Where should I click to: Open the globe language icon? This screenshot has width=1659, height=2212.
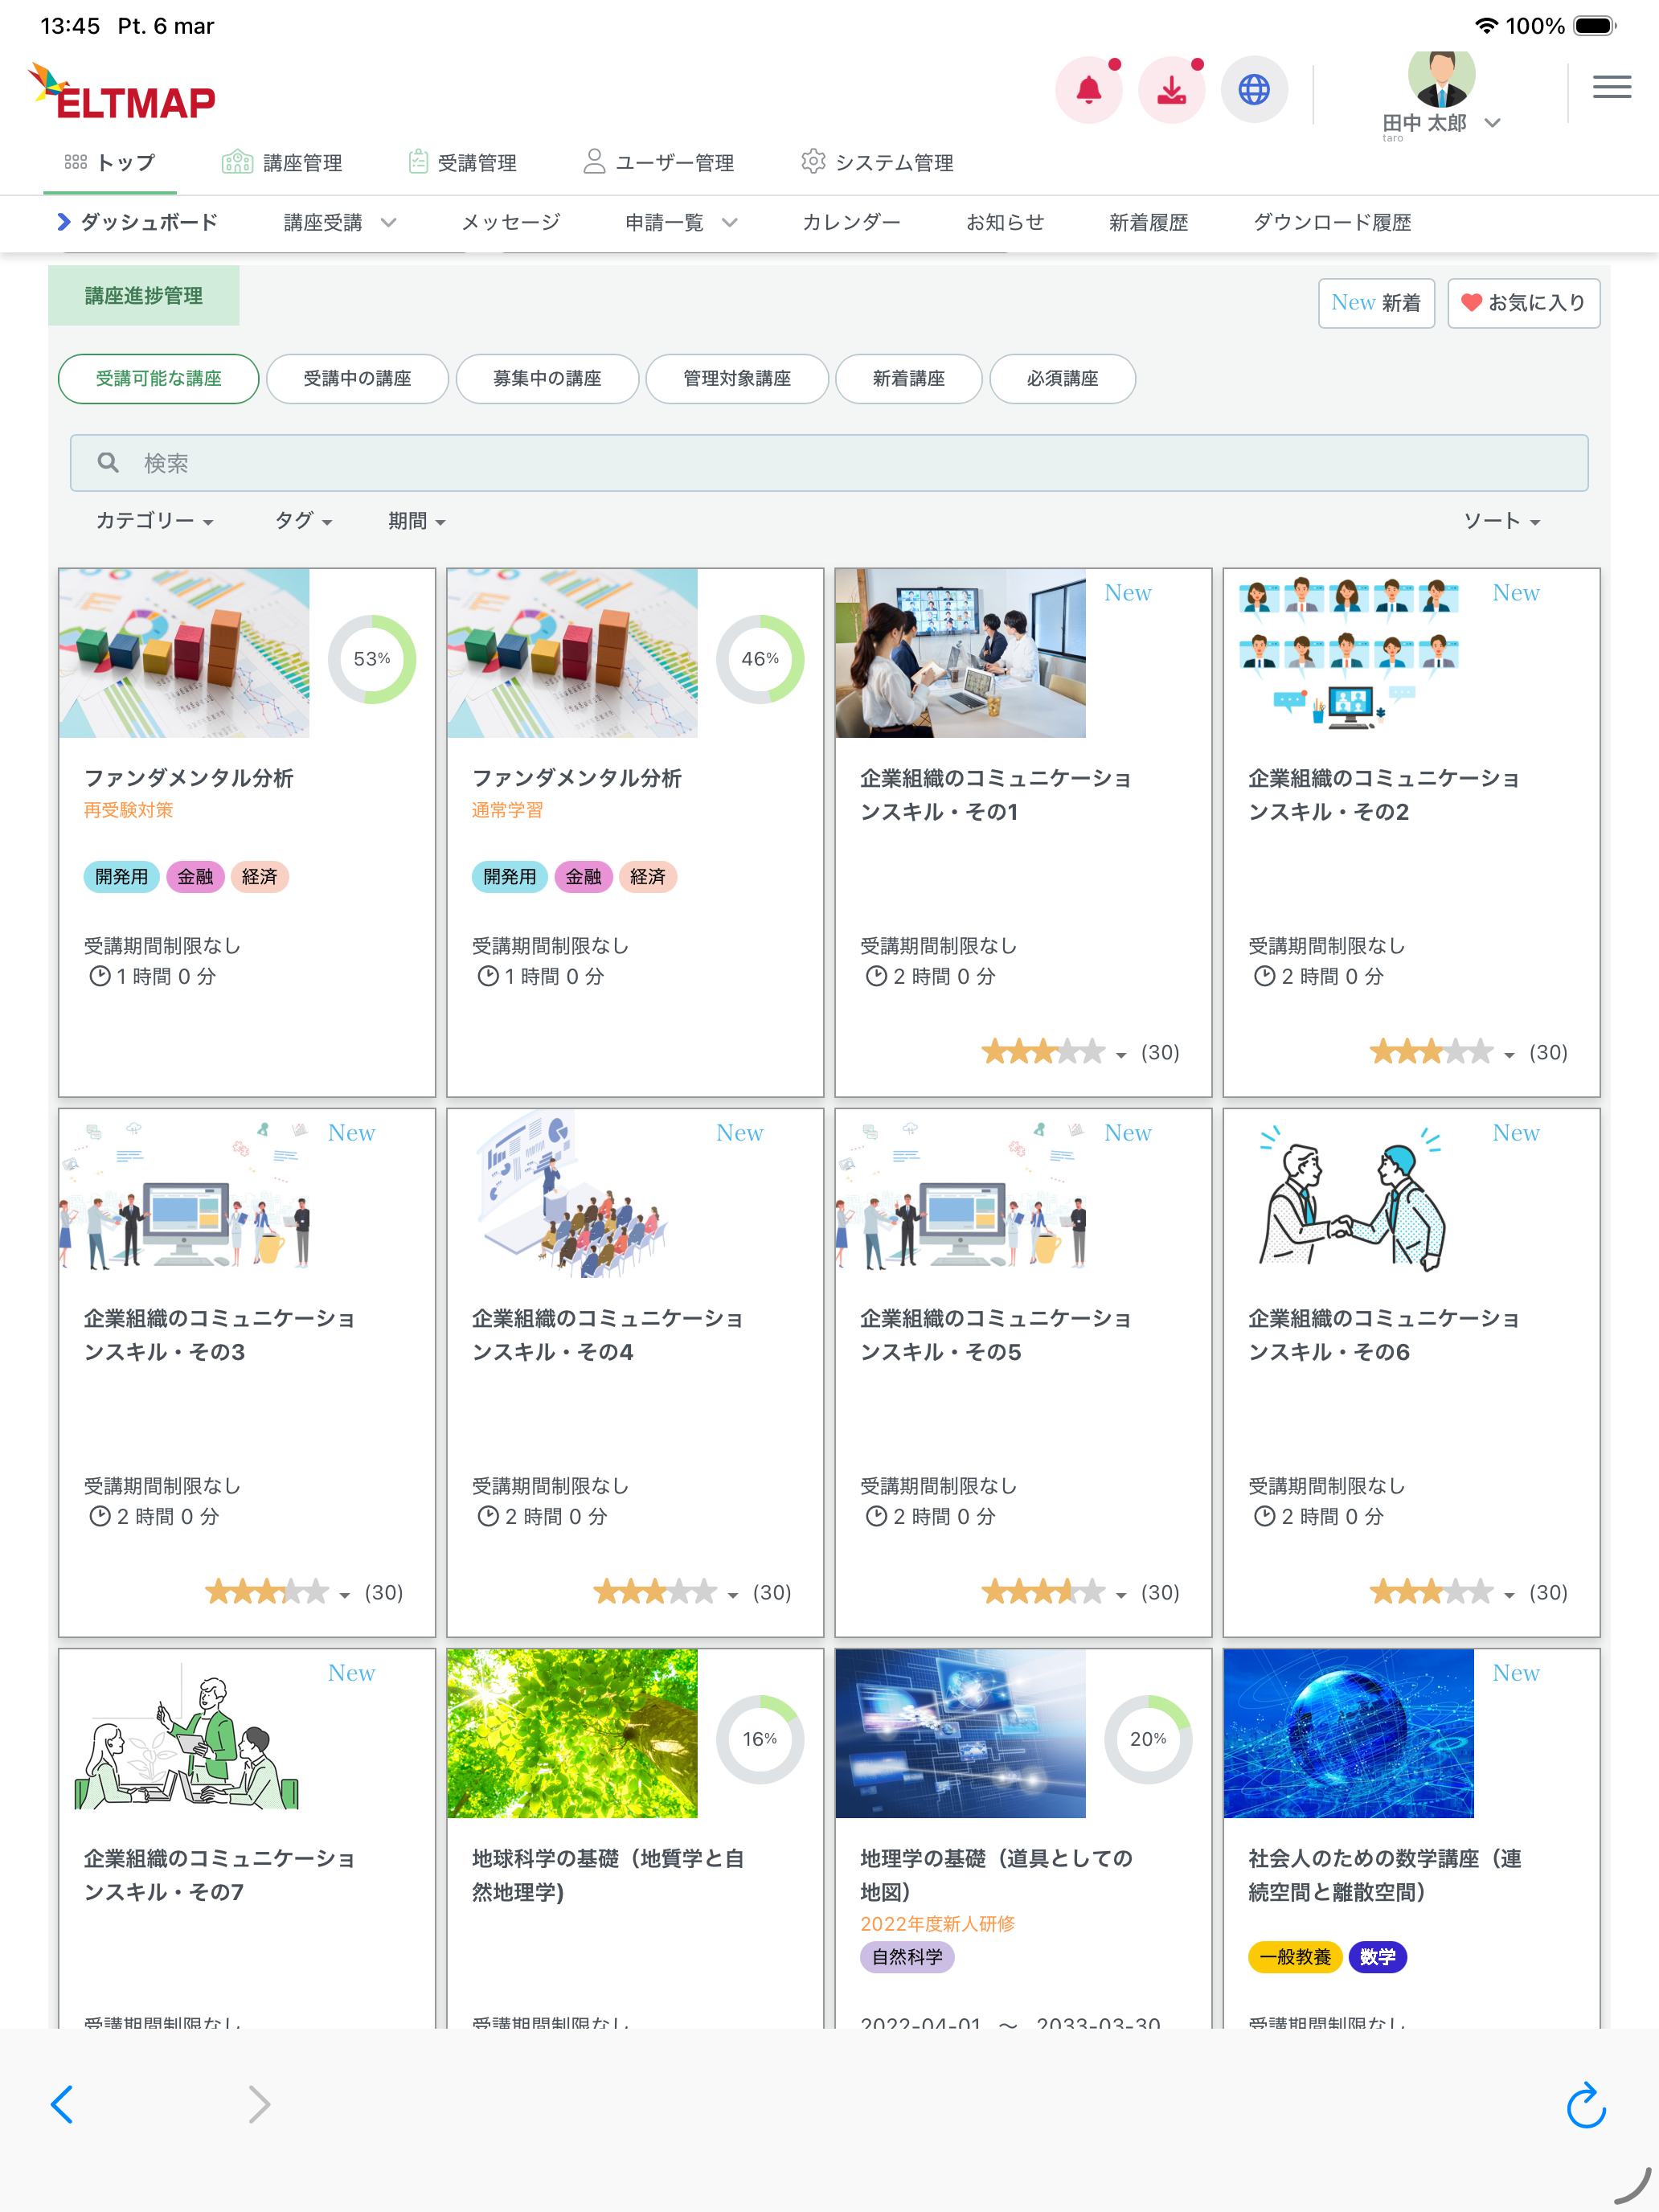tap(1254, 90)
